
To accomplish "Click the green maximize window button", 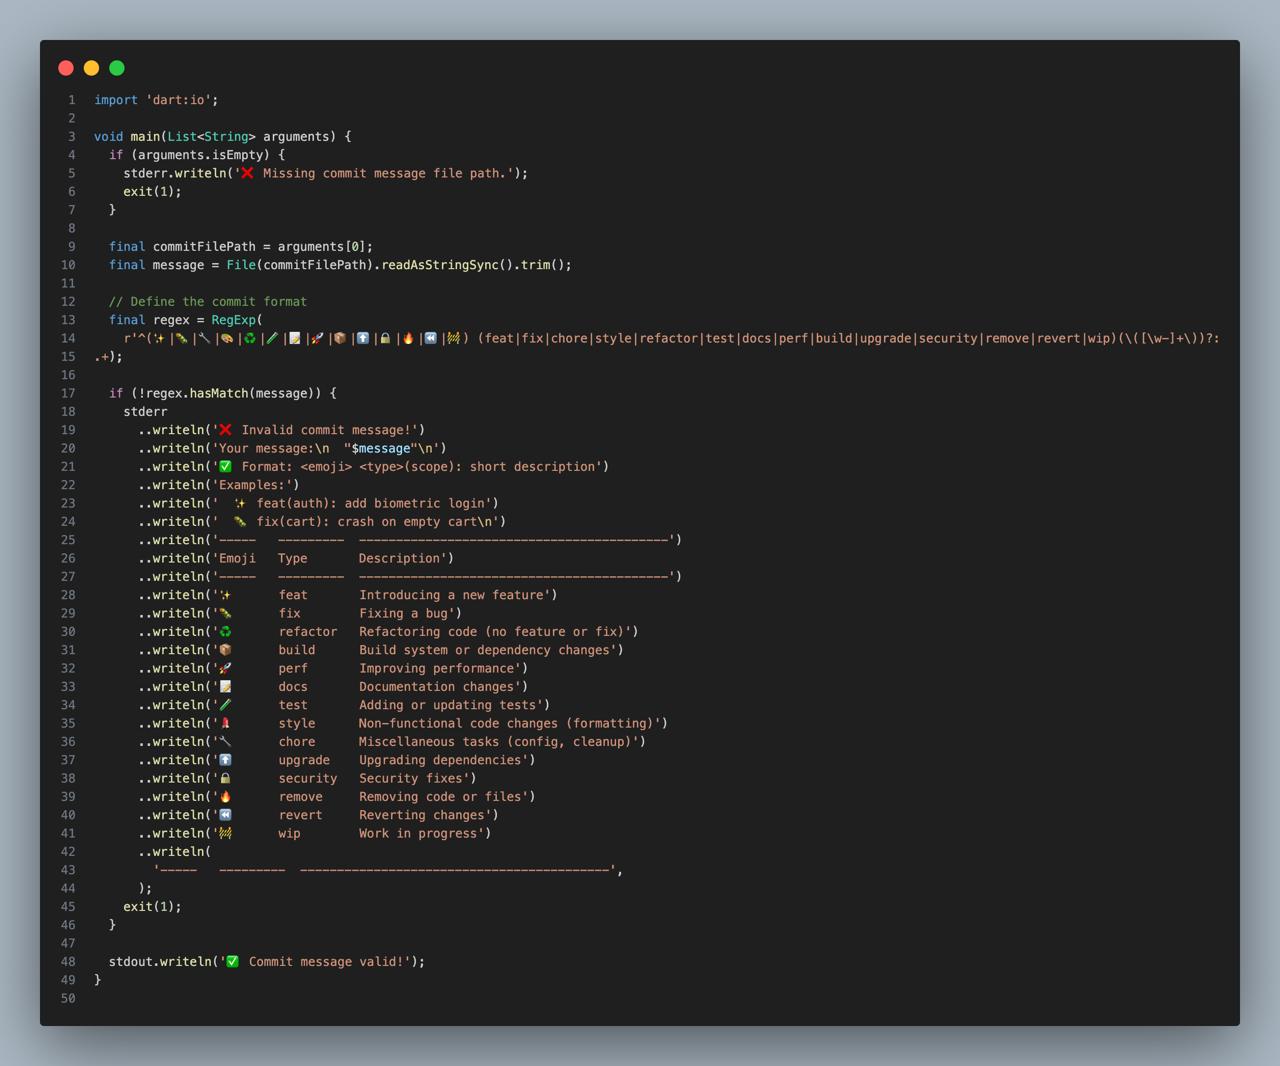I will [117, 68].
